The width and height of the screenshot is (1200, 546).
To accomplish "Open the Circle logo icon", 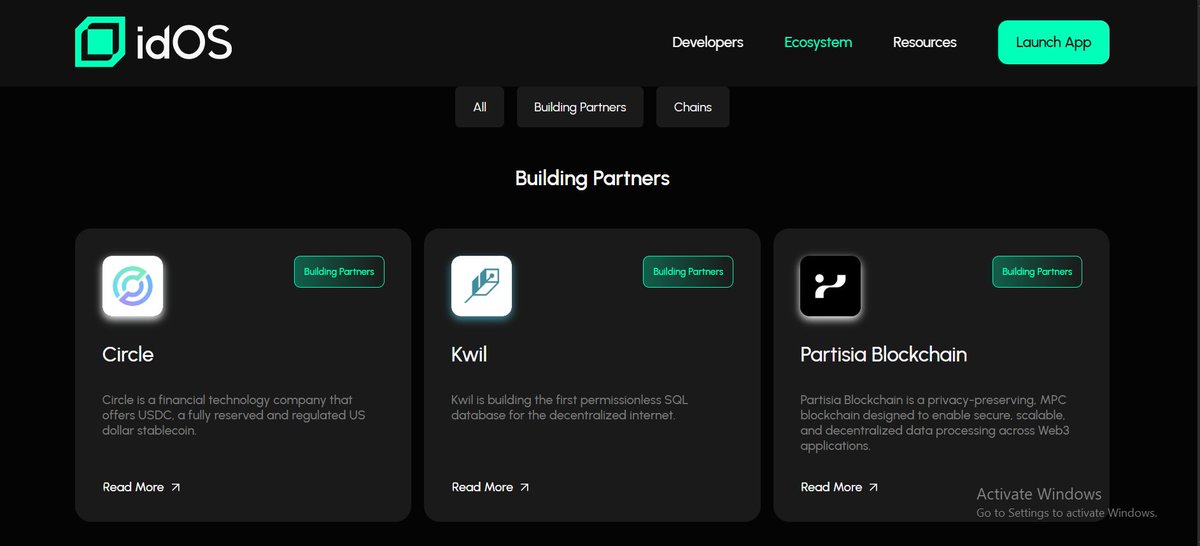I will pyautogui.click(x=132, y=286).
